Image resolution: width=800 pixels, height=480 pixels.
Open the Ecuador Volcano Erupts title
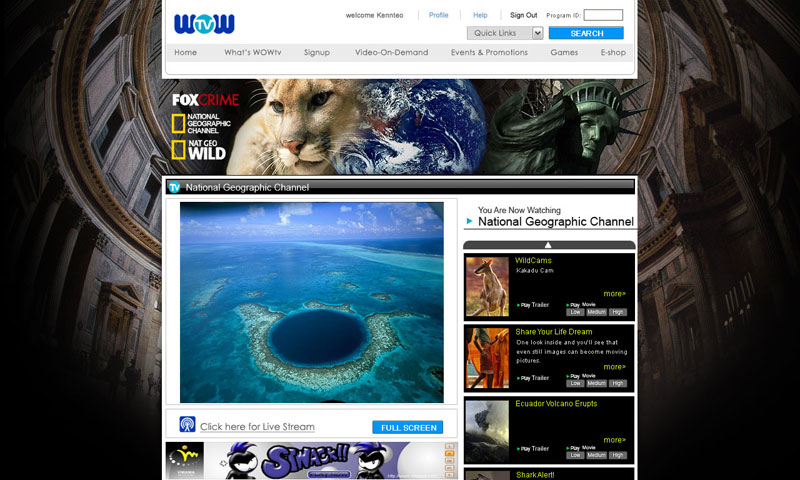pyautogui.click(x=556, y=403)
